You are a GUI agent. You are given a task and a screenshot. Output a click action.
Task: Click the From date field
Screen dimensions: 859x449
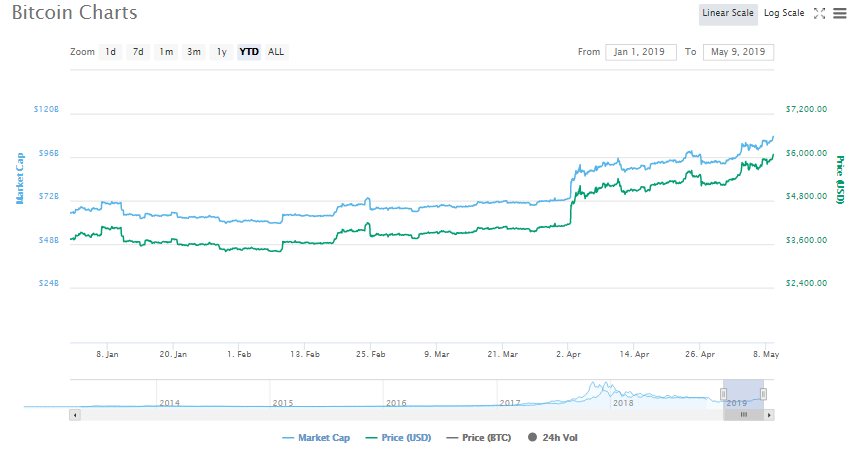pos(640,52)
